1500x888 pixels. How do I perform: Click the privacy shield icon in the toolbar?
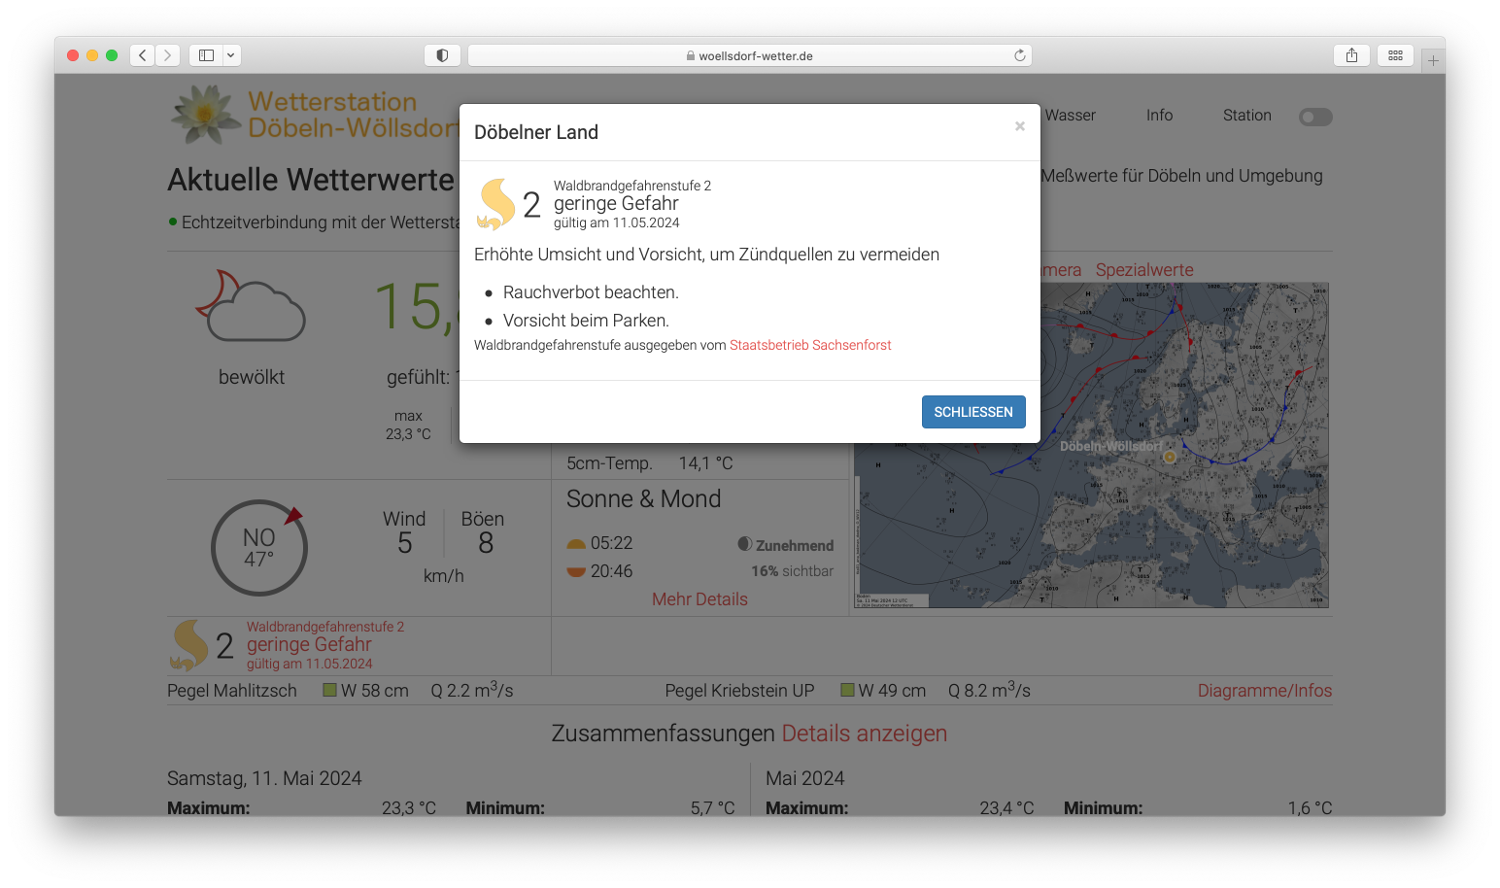coord(442,56)
